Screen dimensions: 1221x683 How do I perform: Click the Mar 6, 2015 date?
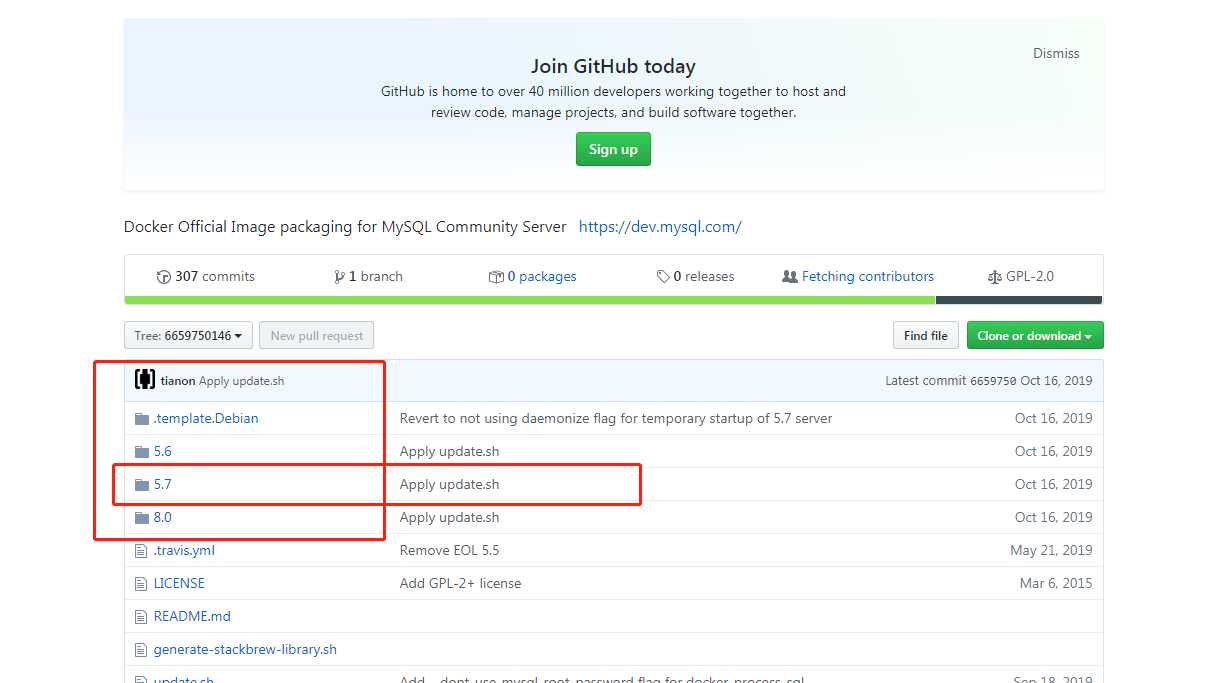tap(1056, 583)
